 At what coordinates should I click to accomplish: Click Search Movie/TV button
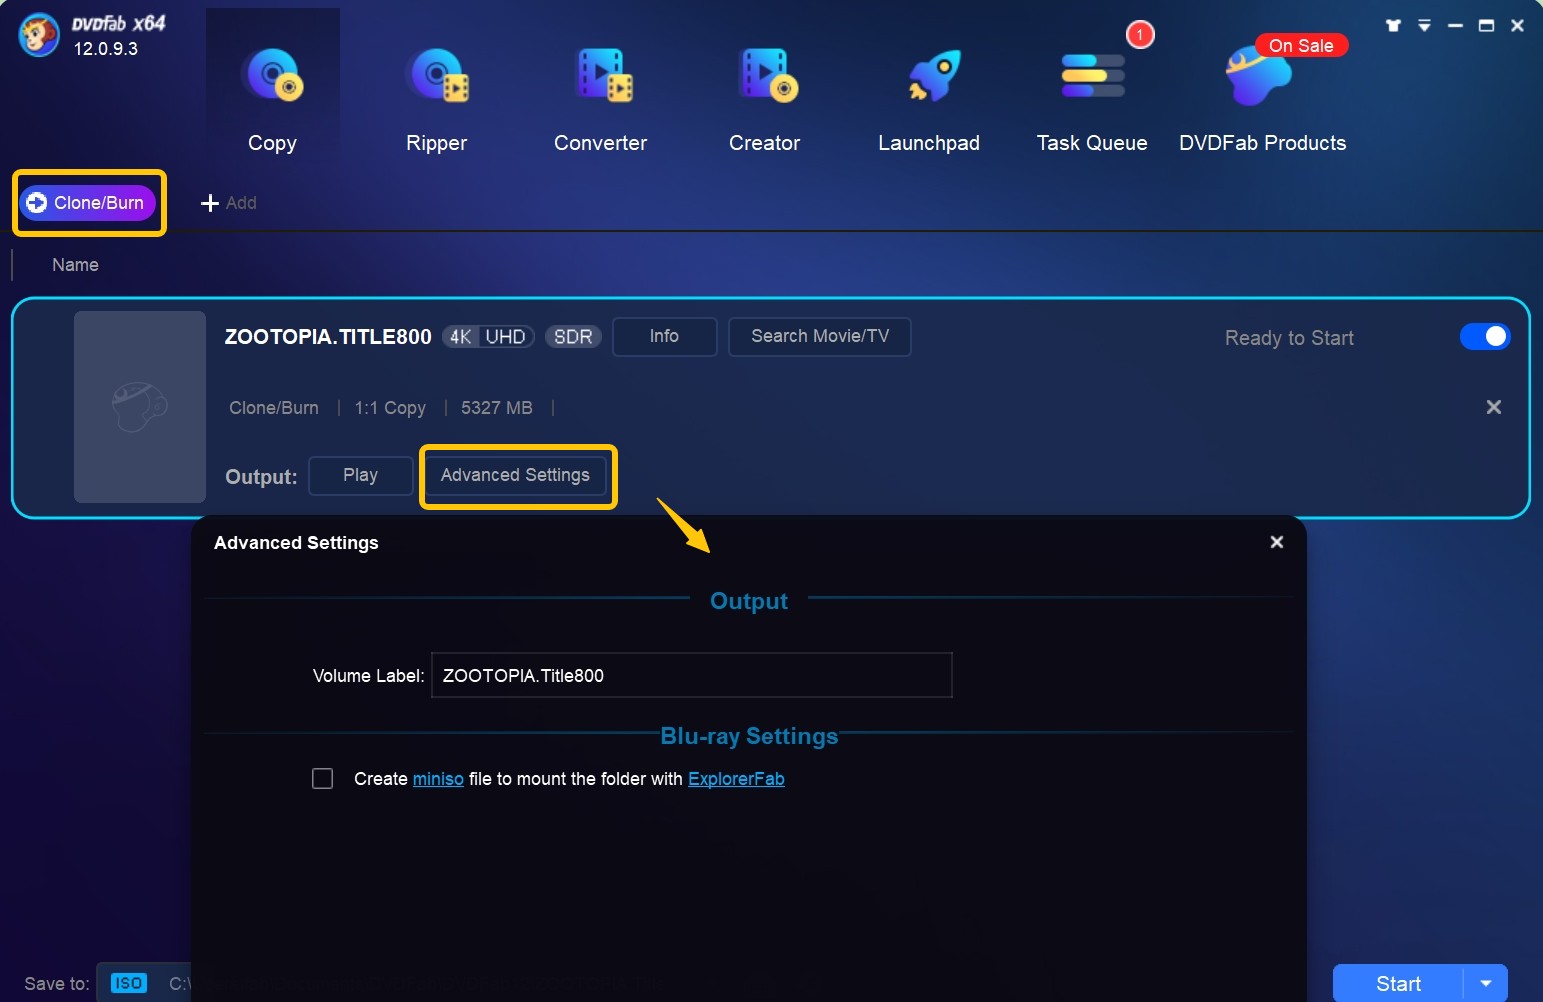click(820, 336)
